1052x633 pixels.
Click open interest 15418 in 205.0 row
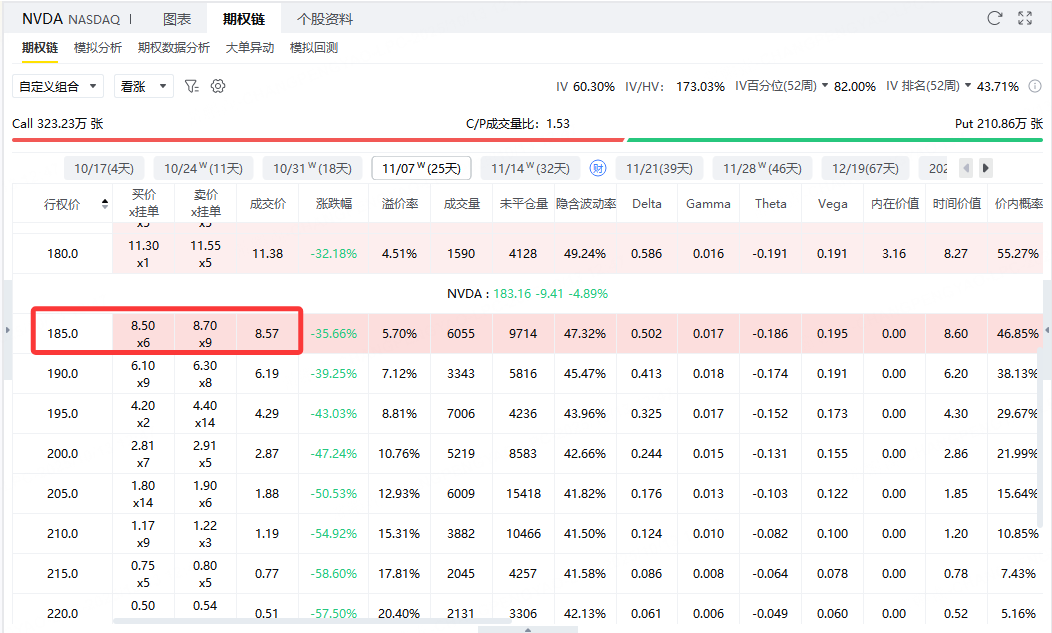point(523,493)
